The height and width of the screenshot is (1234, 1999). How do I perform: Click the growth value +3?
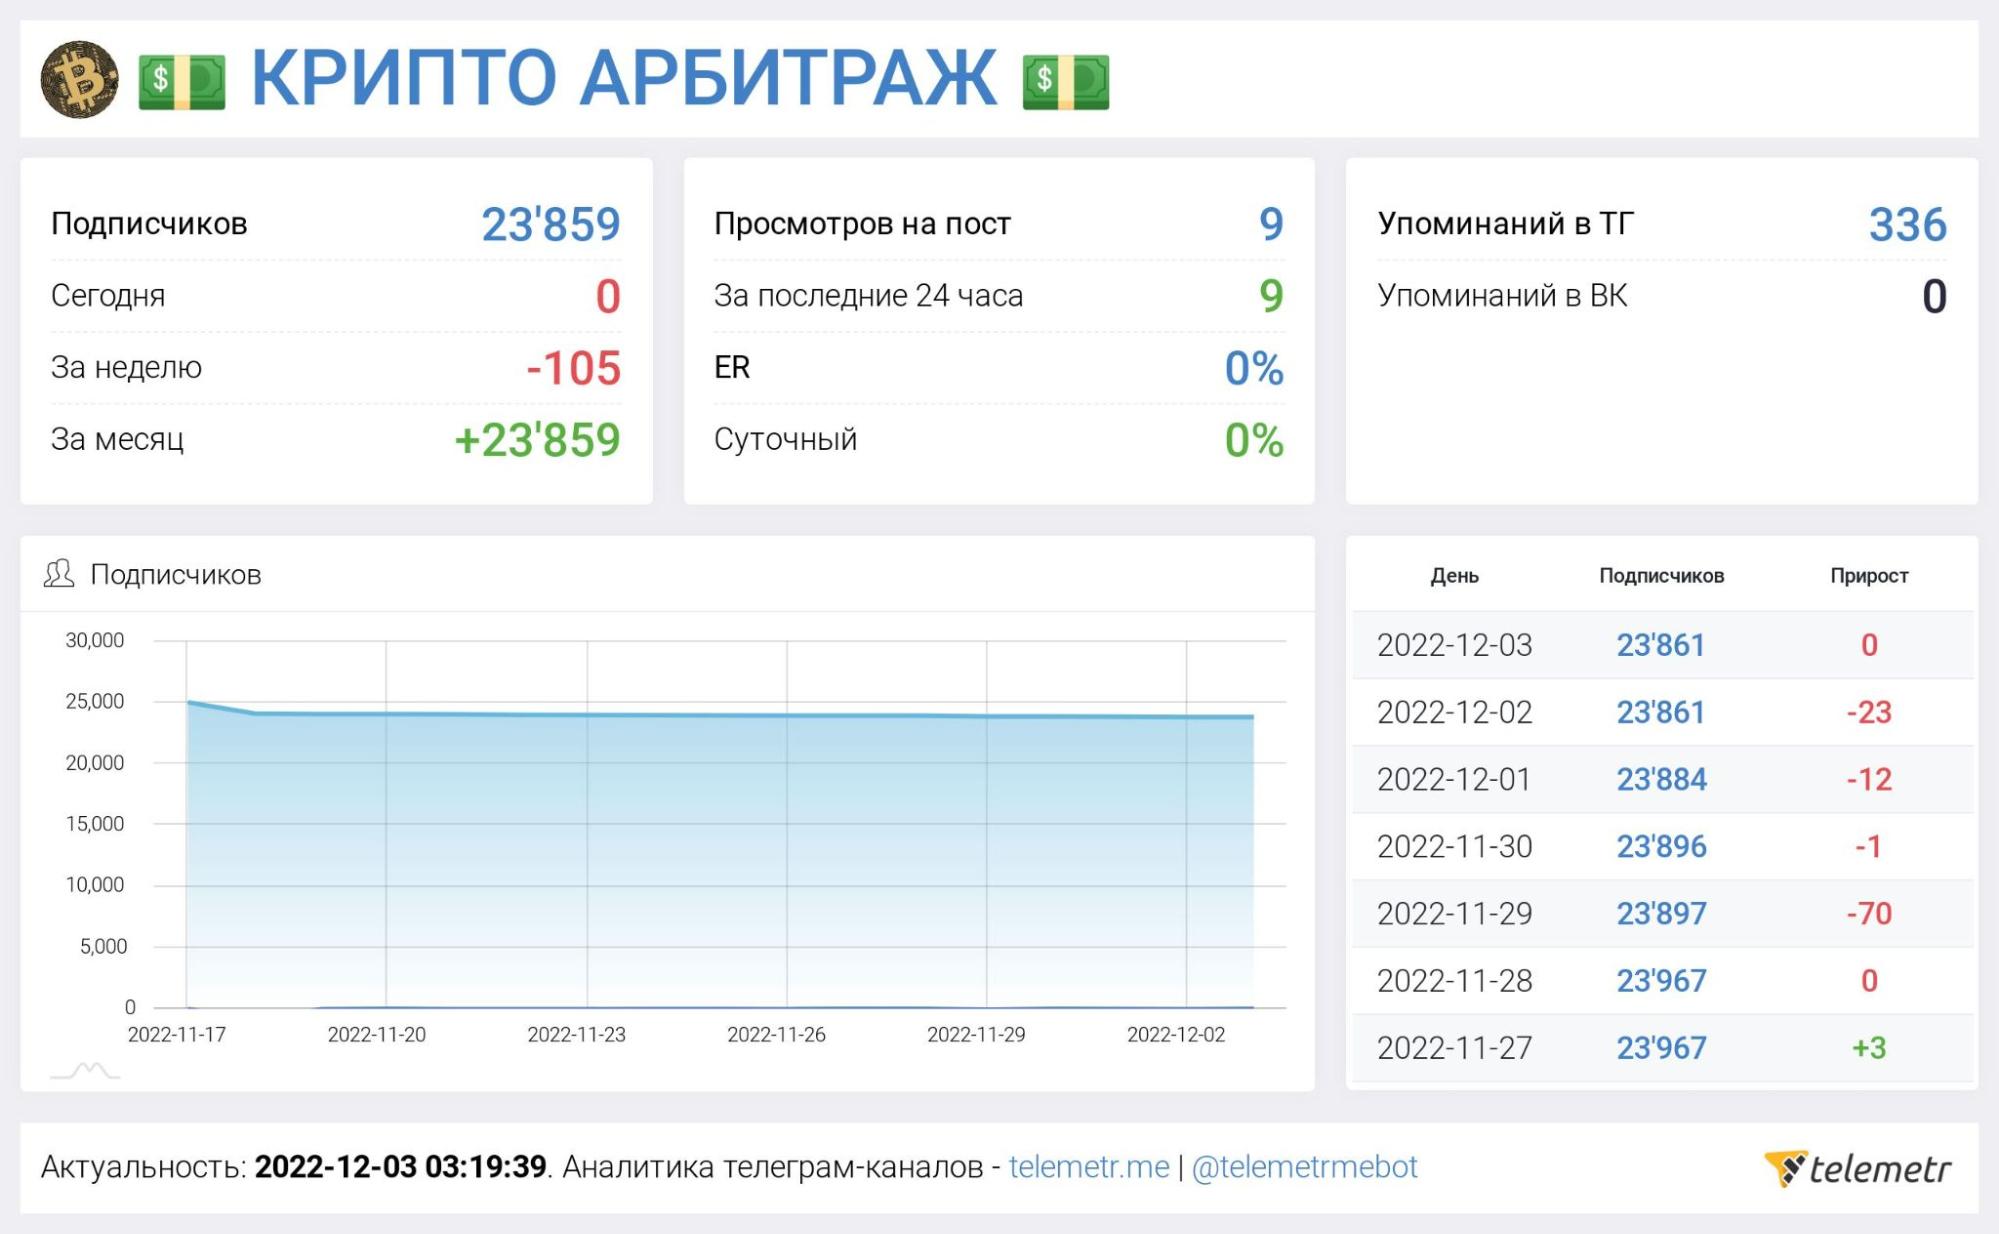pyautogui.click(x=1869, y=1047)
